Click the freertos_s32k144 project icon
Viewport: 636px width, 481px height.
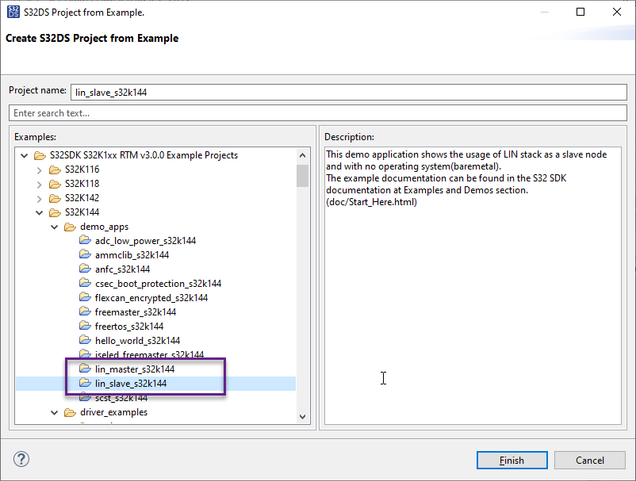click(x=85, y=326)
